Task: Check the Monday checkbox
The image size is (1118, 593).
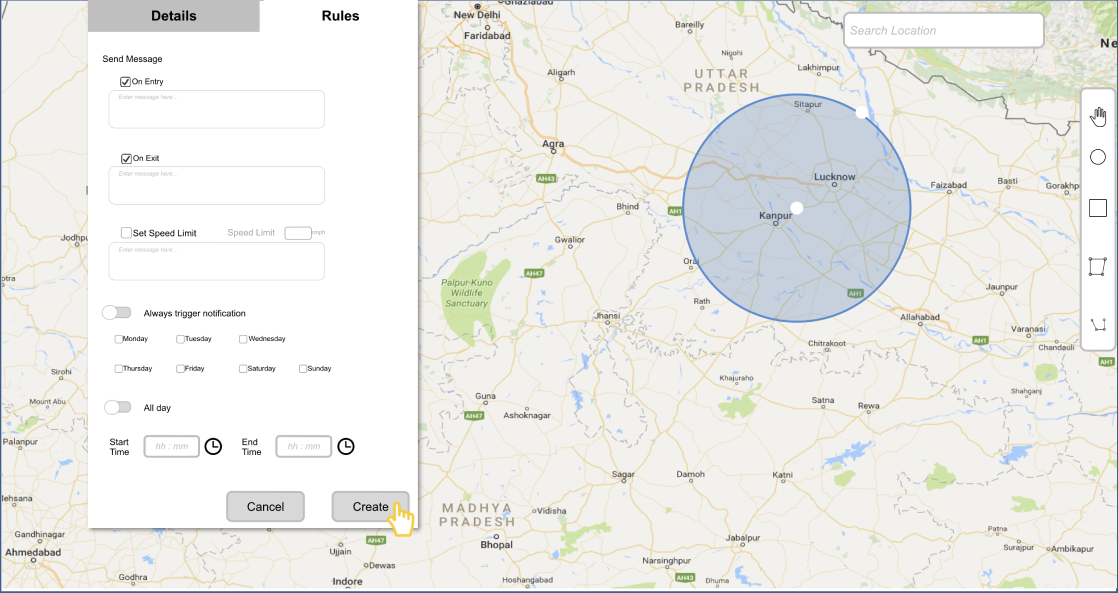Action: [118, 339]
